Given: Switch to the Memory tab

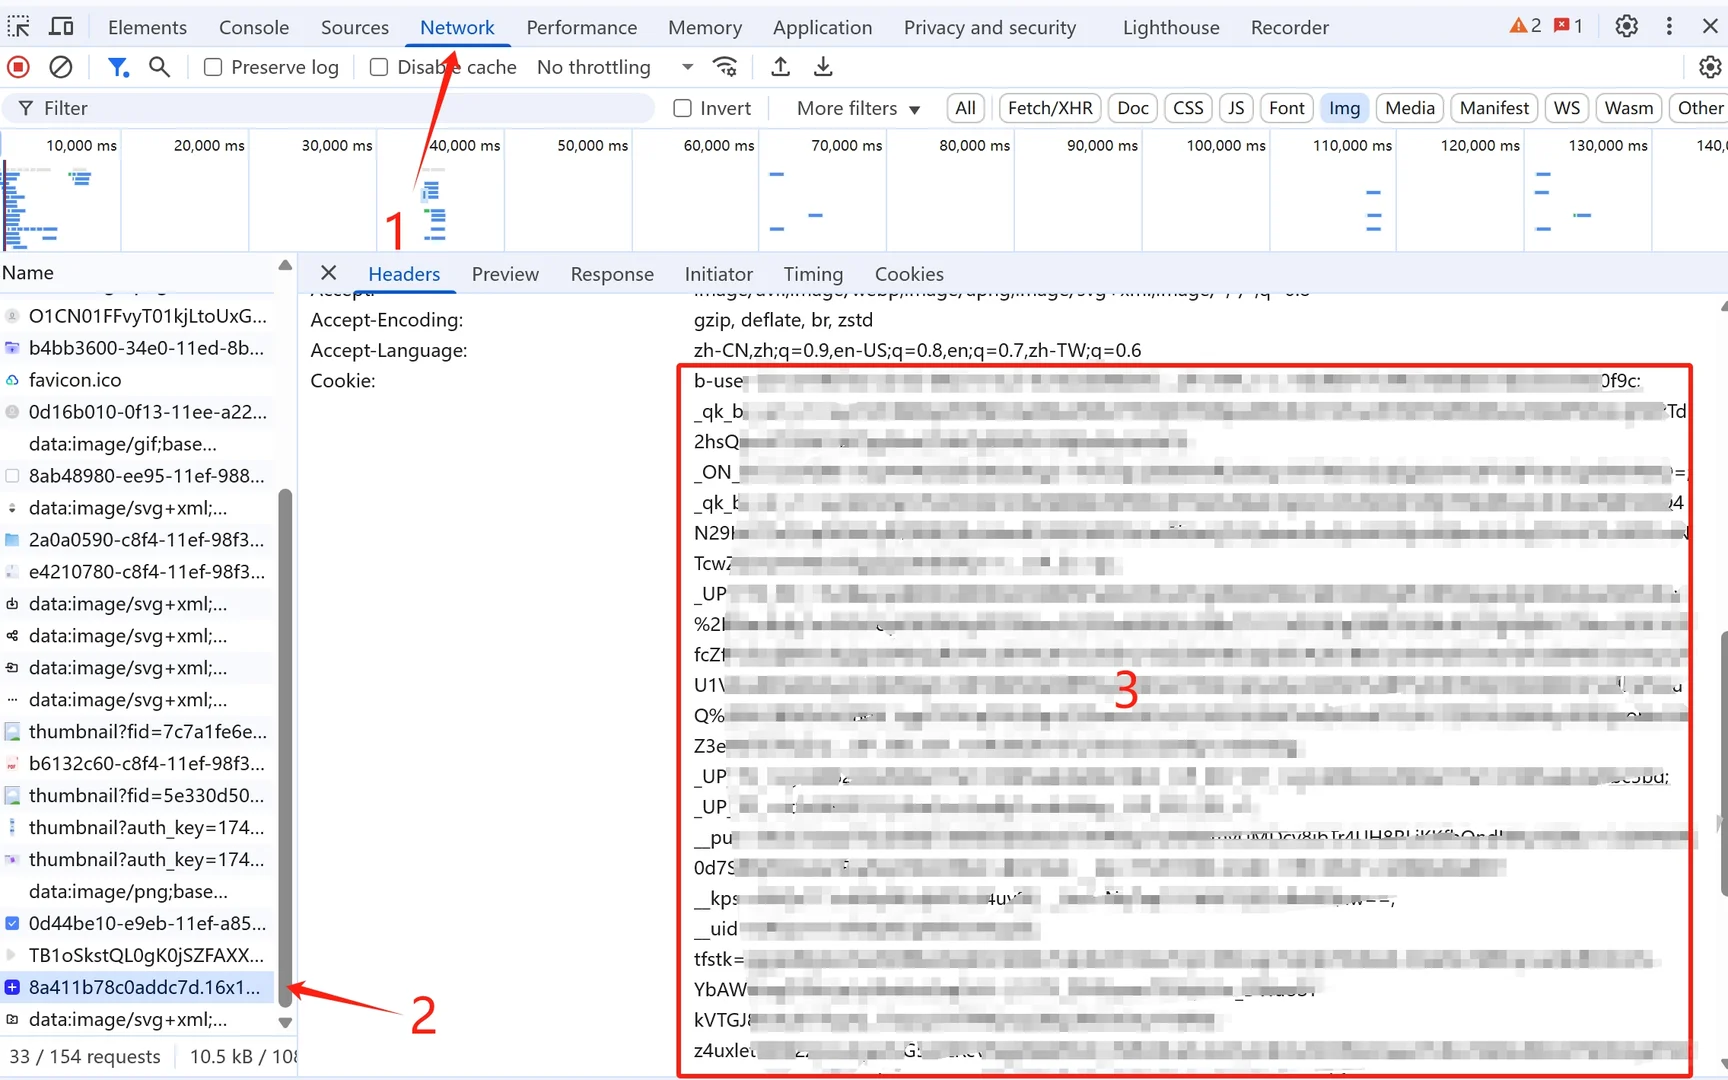Looking at the screenshot, I should [x=705, y=27].
